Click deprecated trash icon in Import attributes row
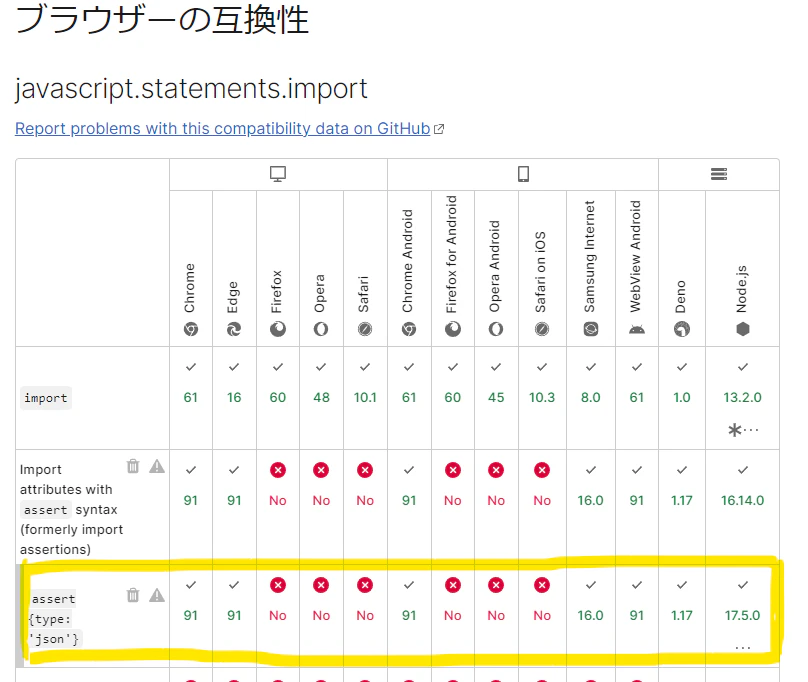The width and height of the screenshot is (808, 682). [x=133, y=466]
